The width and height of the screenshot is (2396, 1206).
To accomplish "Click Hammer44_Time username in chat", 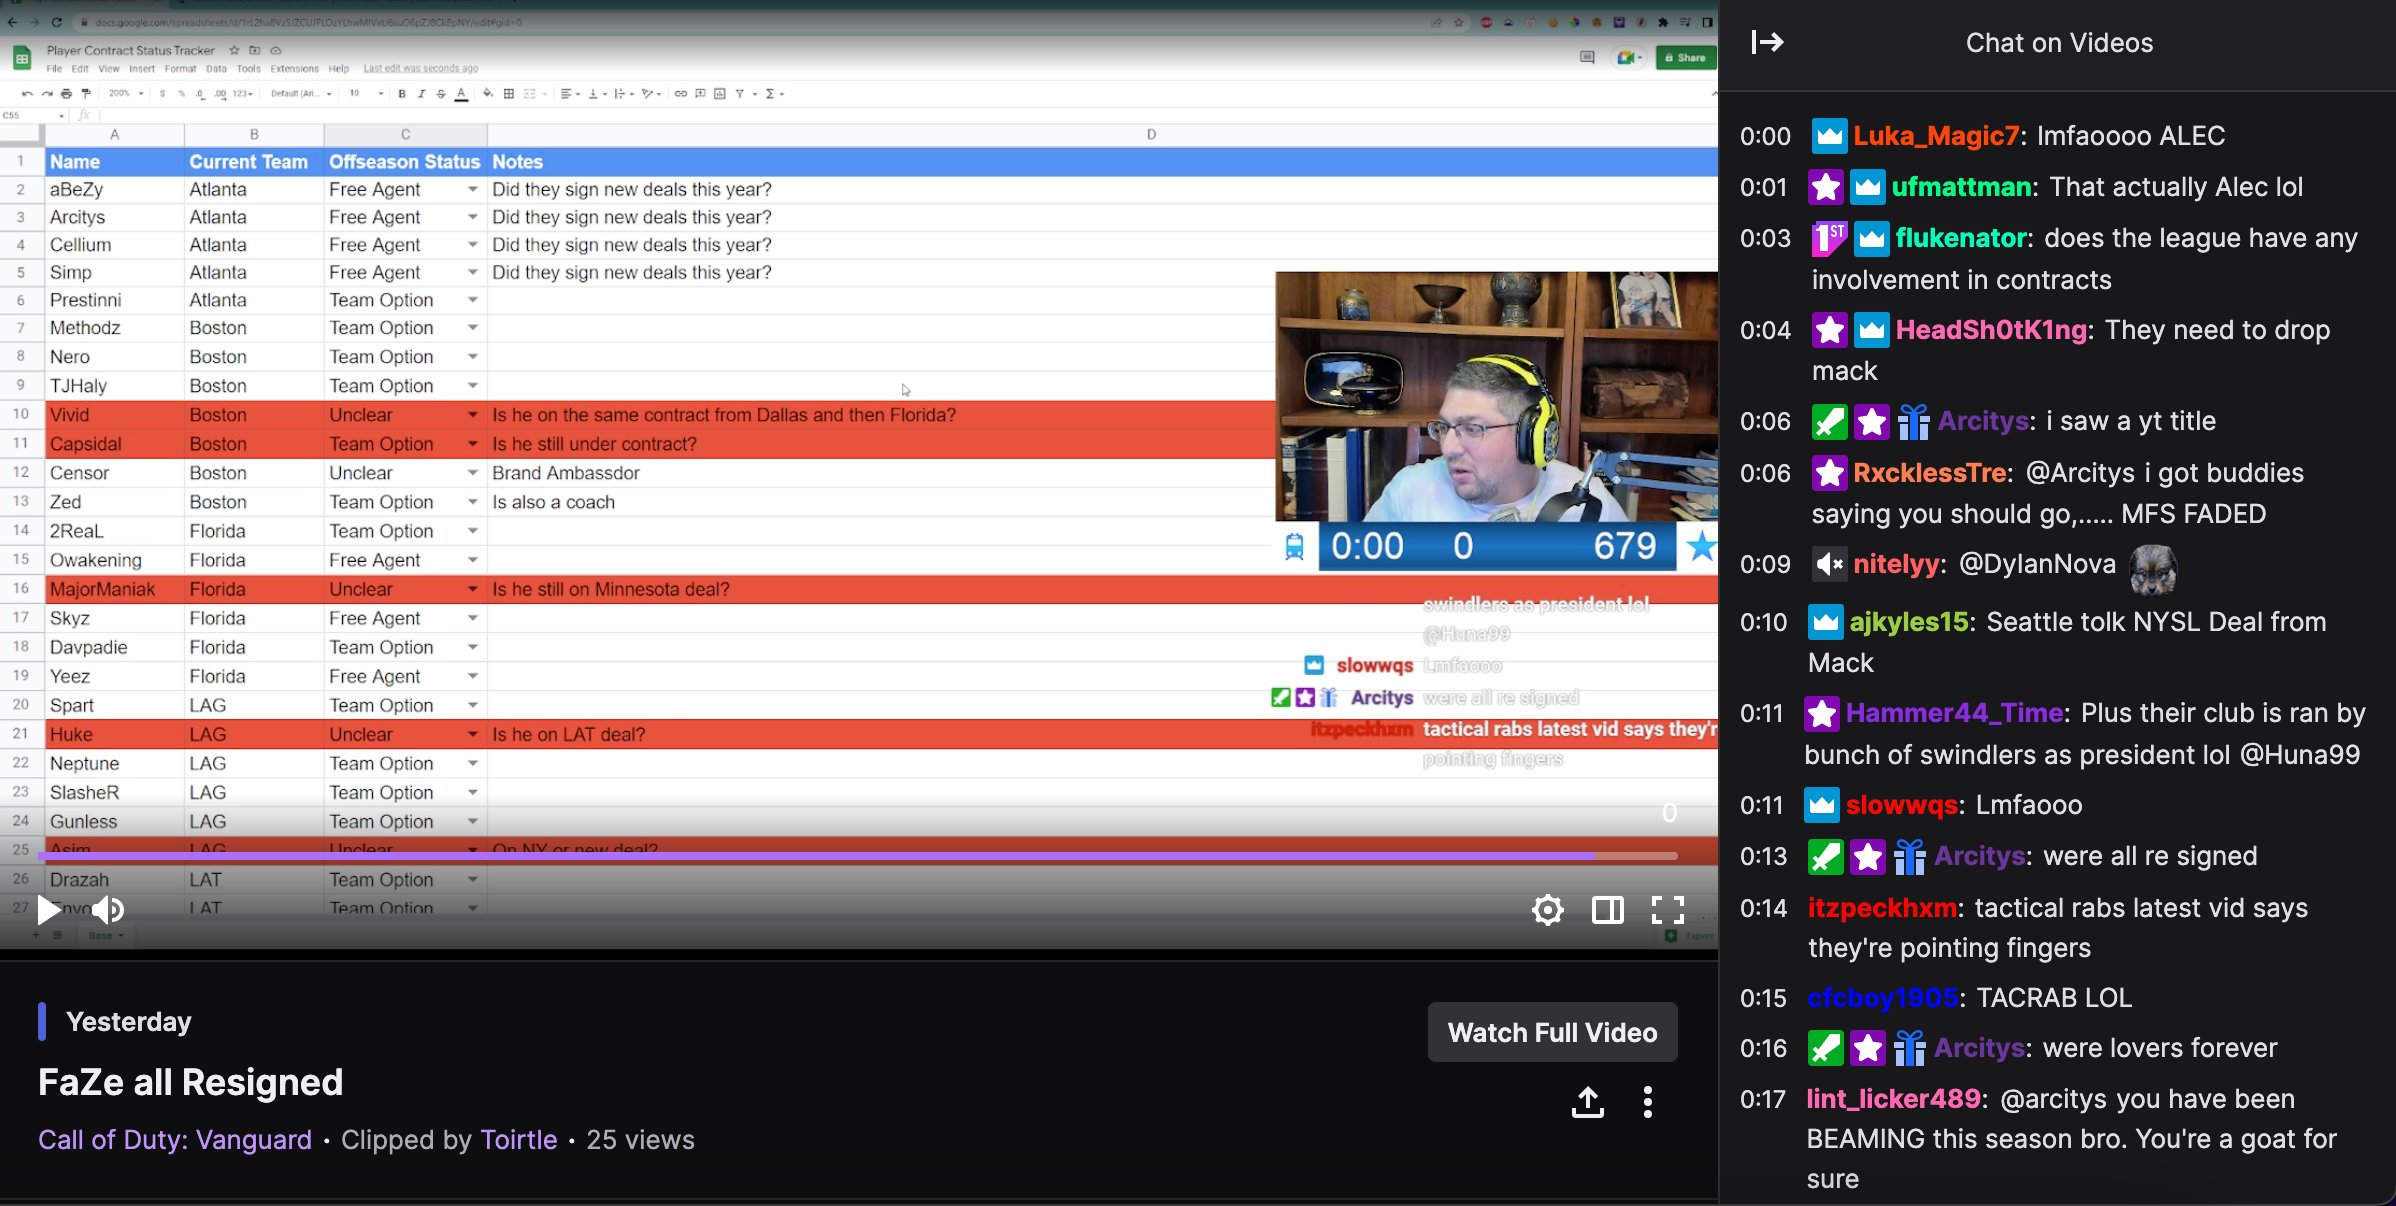I will (x=1955, y=713).
